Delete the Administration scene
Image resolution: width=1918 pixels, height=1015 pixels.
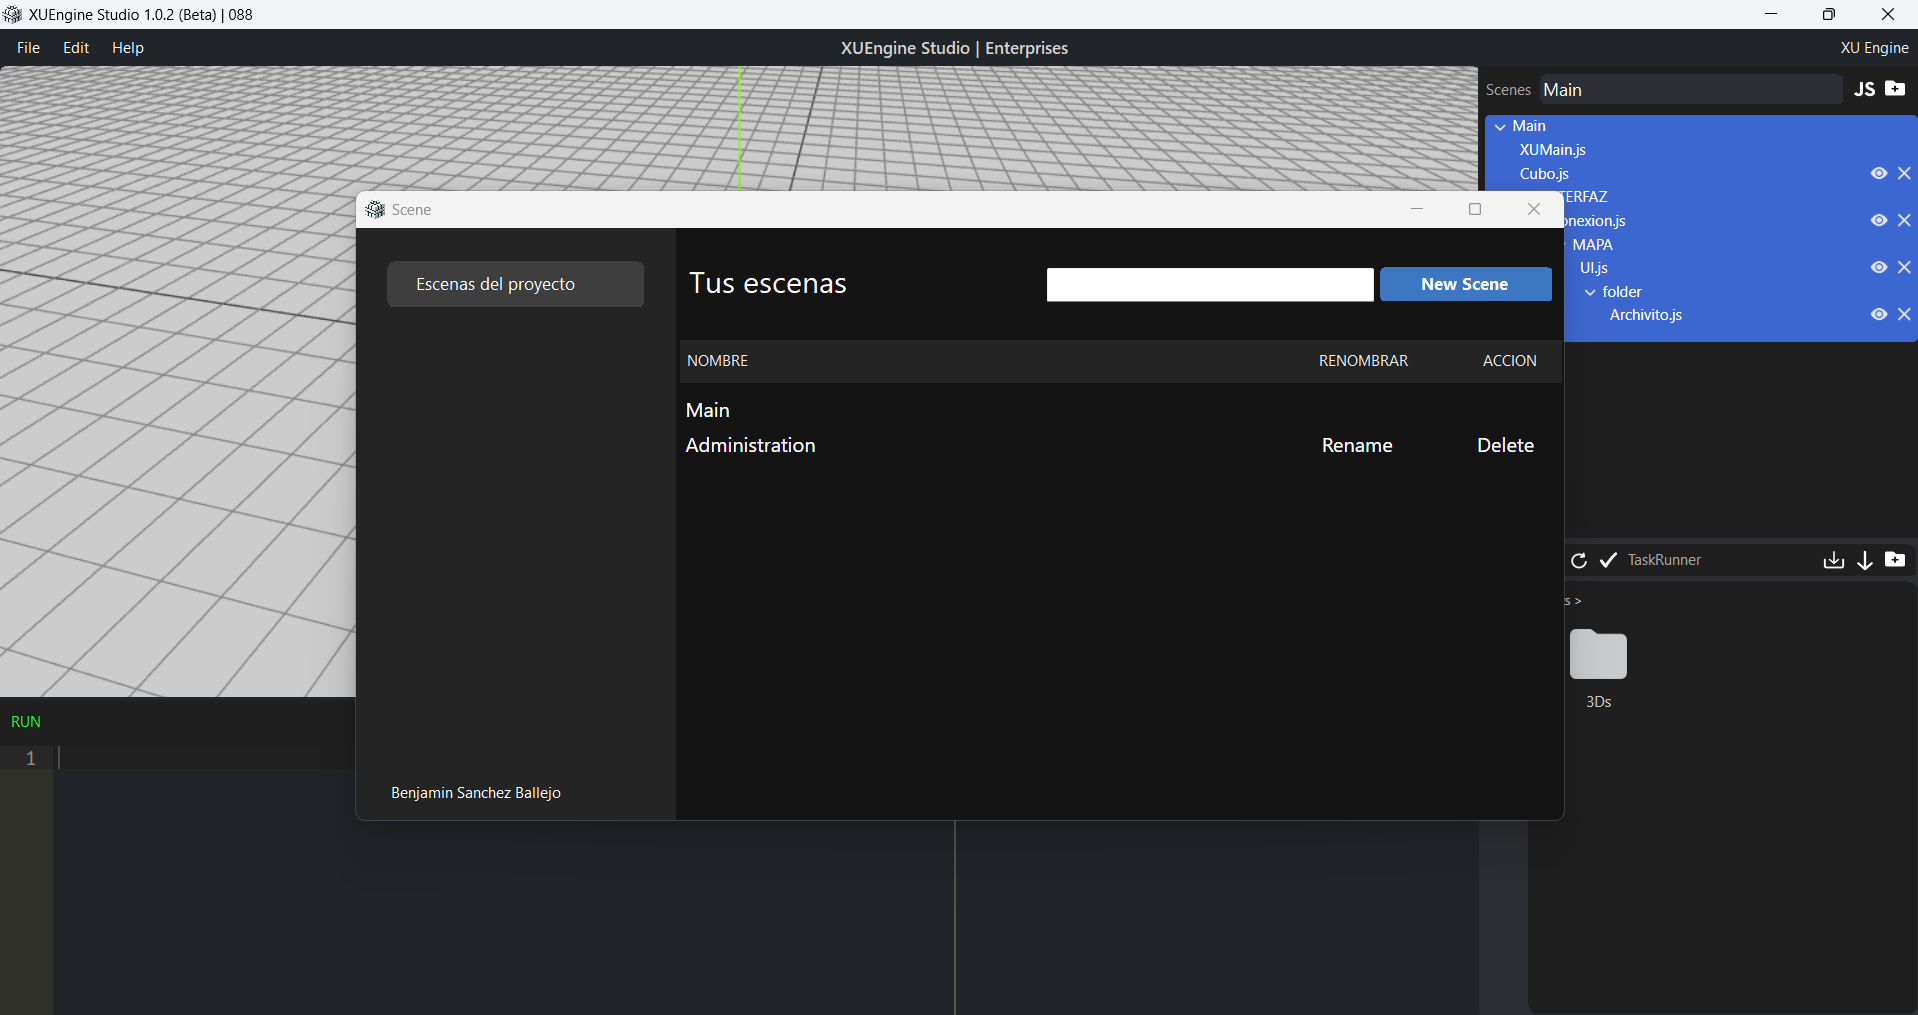click(1505, 446)
